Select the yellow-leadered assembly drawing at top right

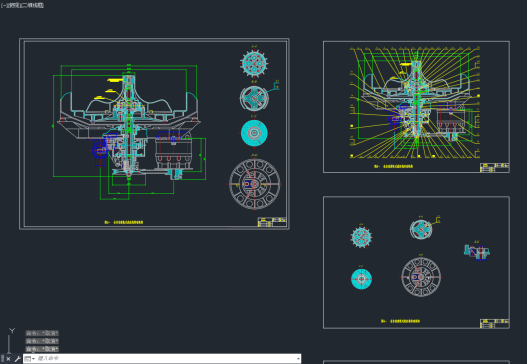(x=415, y=103)
